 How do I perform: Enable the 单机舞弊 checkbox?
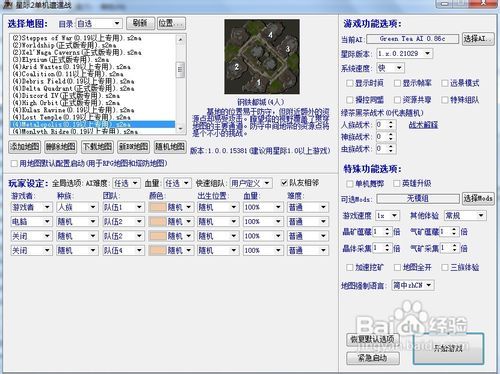pyautogui.click(x=350, y=183)
